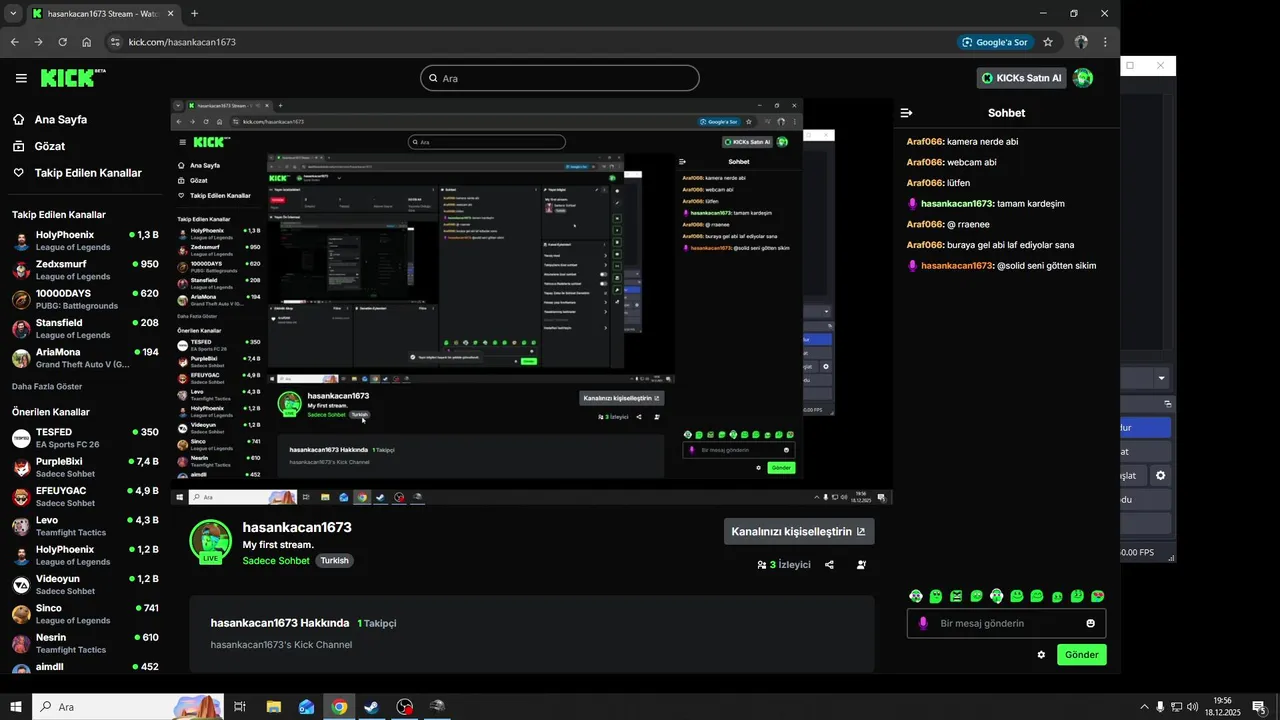Open Zedxsmurf channel

pos(85,270)
